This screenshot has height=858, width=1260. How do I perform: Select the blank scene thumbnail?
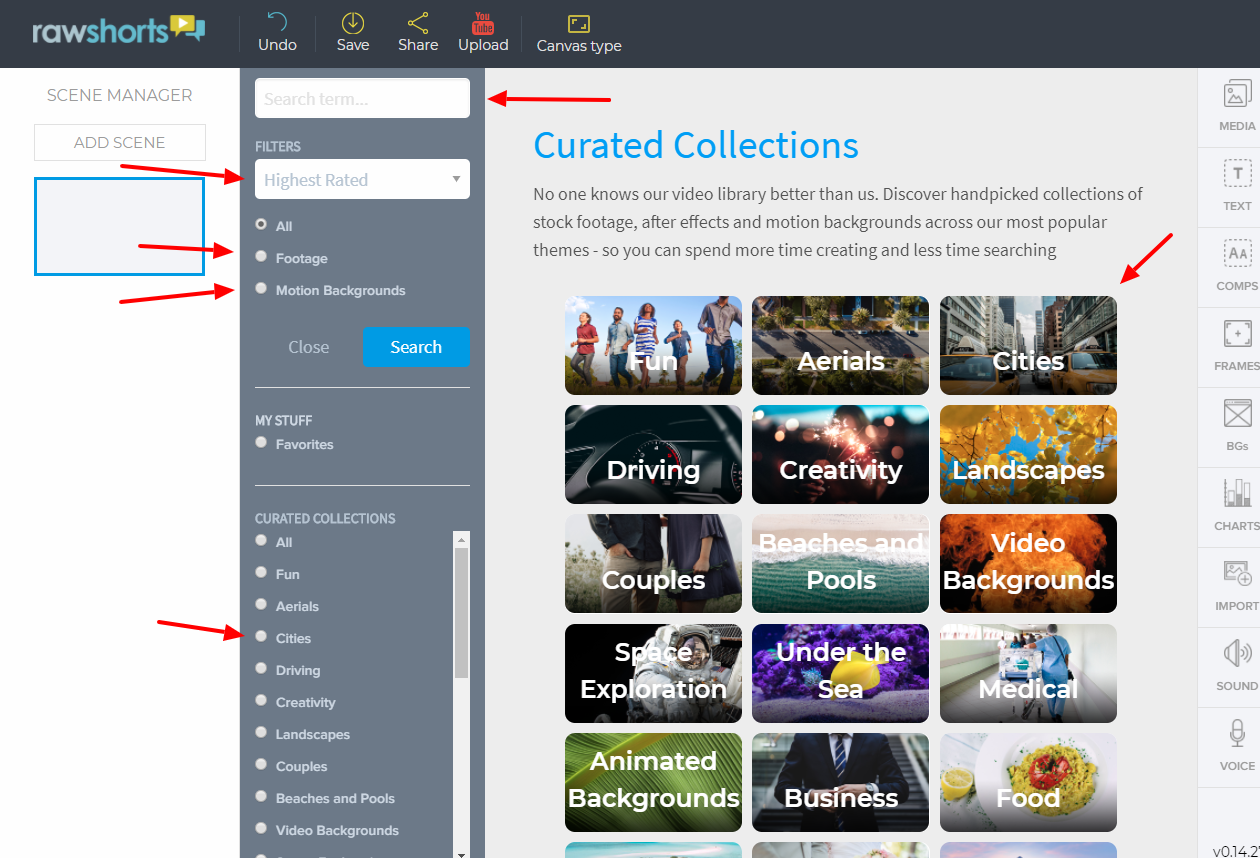coord(119,226)
